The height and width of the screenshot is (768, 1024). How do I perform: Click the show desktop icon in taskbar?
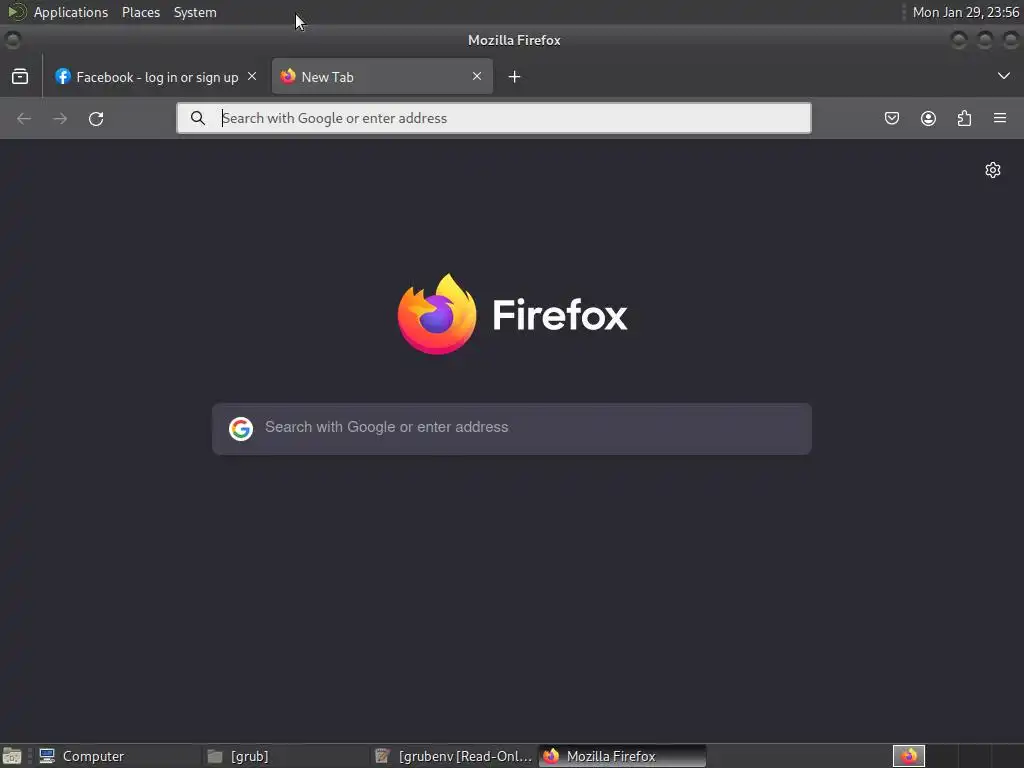(12, 756)
